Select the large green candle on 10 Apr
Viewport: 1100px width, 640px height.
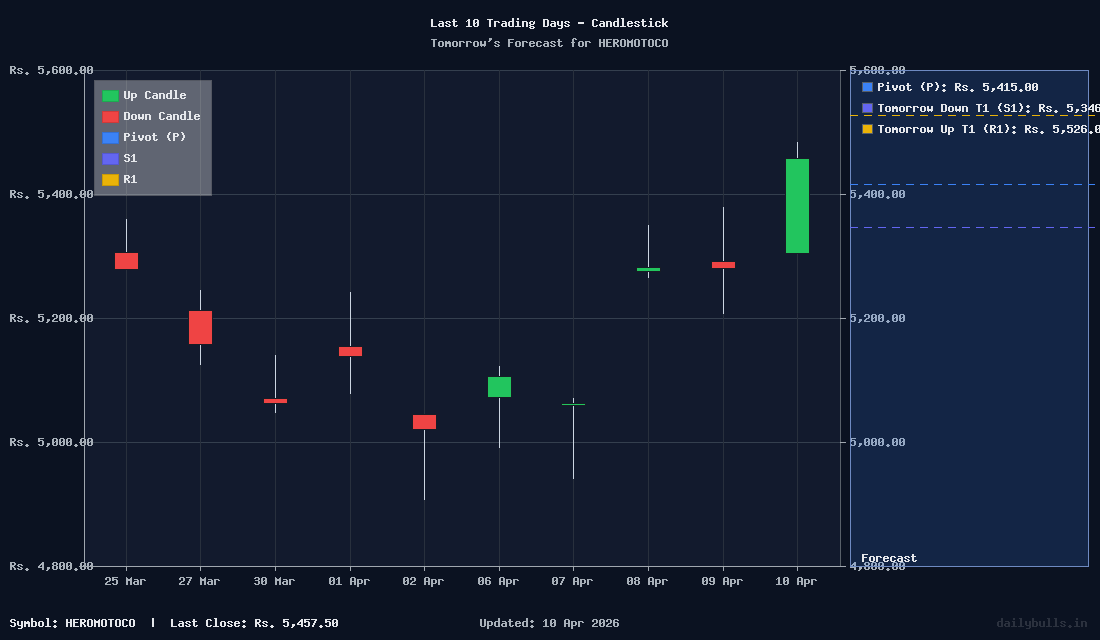tap(795, 207)
